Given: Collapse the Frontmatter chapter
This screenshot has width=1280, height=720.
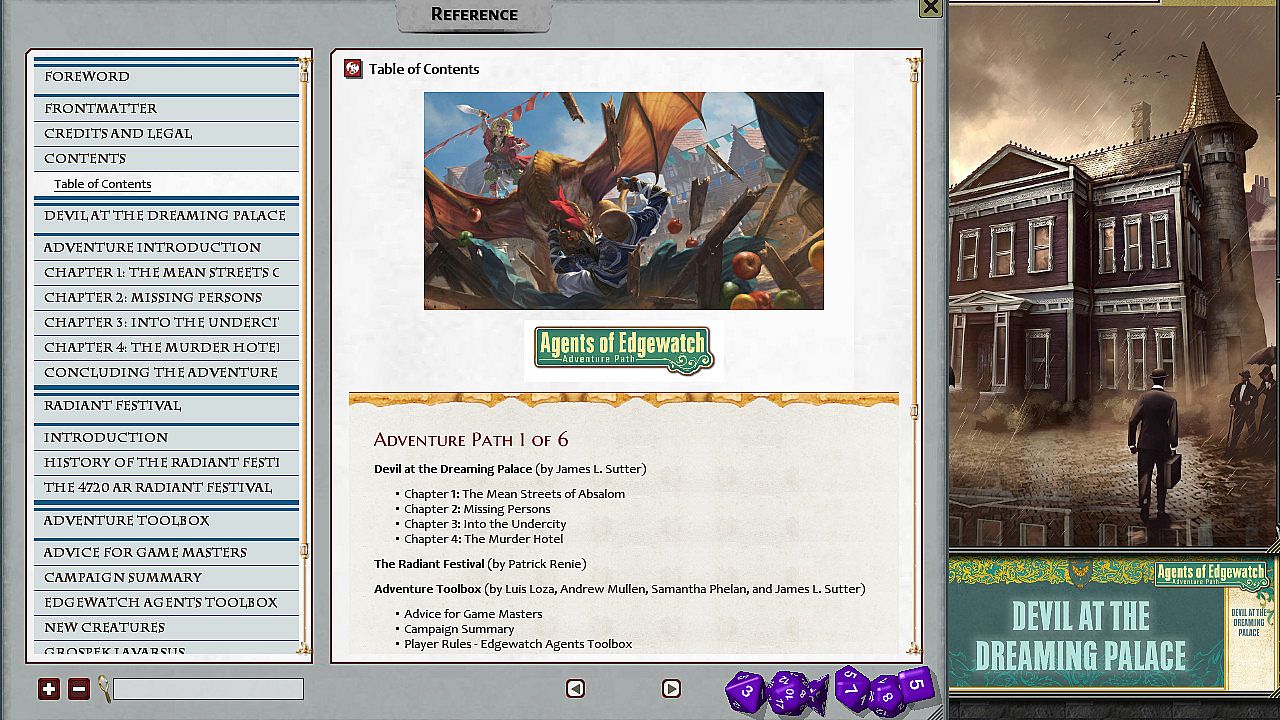Looking at the screenshot, I should point(166,108).
